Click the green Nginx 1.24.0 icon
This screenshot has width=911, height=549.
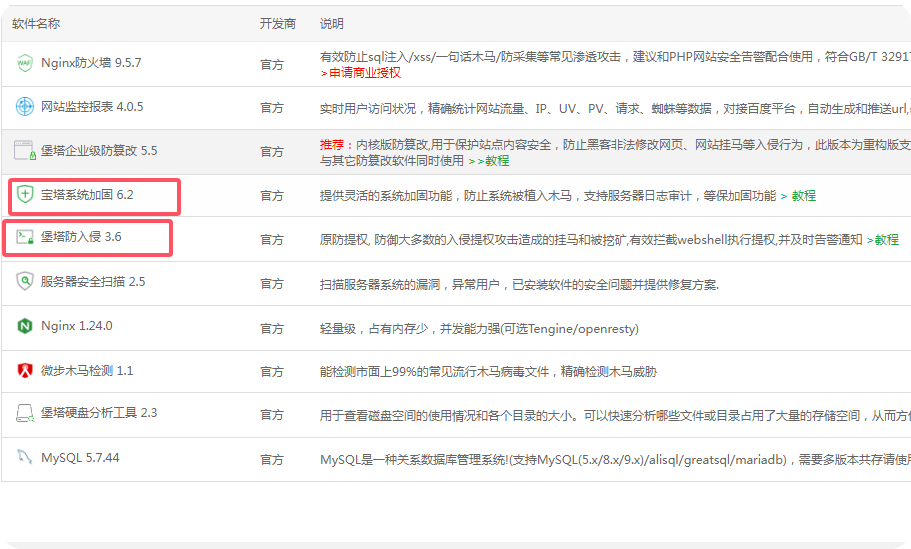(x=24, y=326)
